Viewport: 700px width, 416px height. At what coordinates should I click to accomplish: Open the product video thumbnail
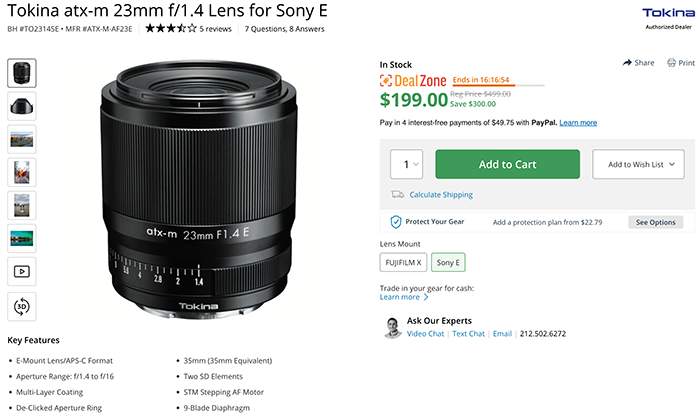(x=21, y=271)
